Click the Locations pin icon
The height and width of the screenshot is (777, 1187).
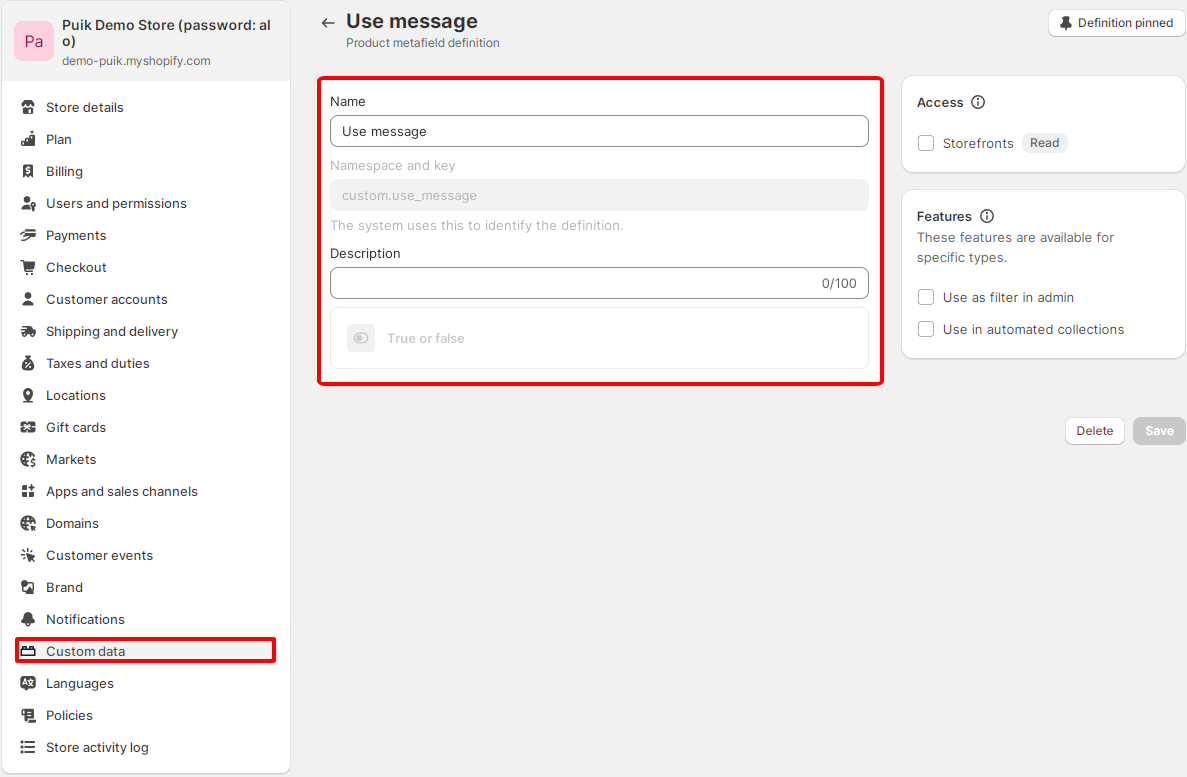click(x=28, y=395)
